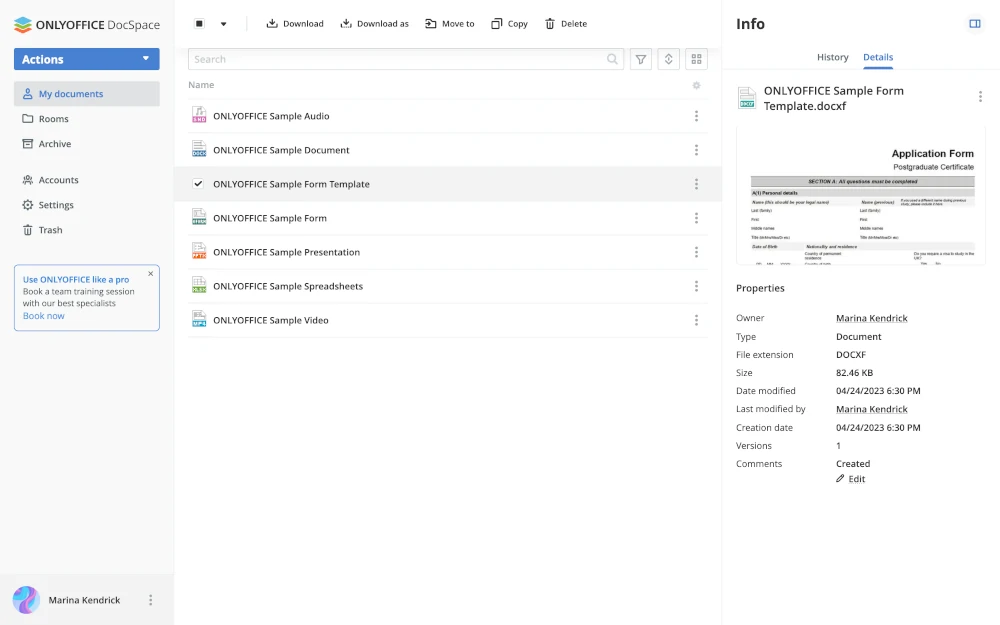This screenshot has width=1000, height=625.
Task: Click the search magnifier icon
Action: [x=612, y=59]
